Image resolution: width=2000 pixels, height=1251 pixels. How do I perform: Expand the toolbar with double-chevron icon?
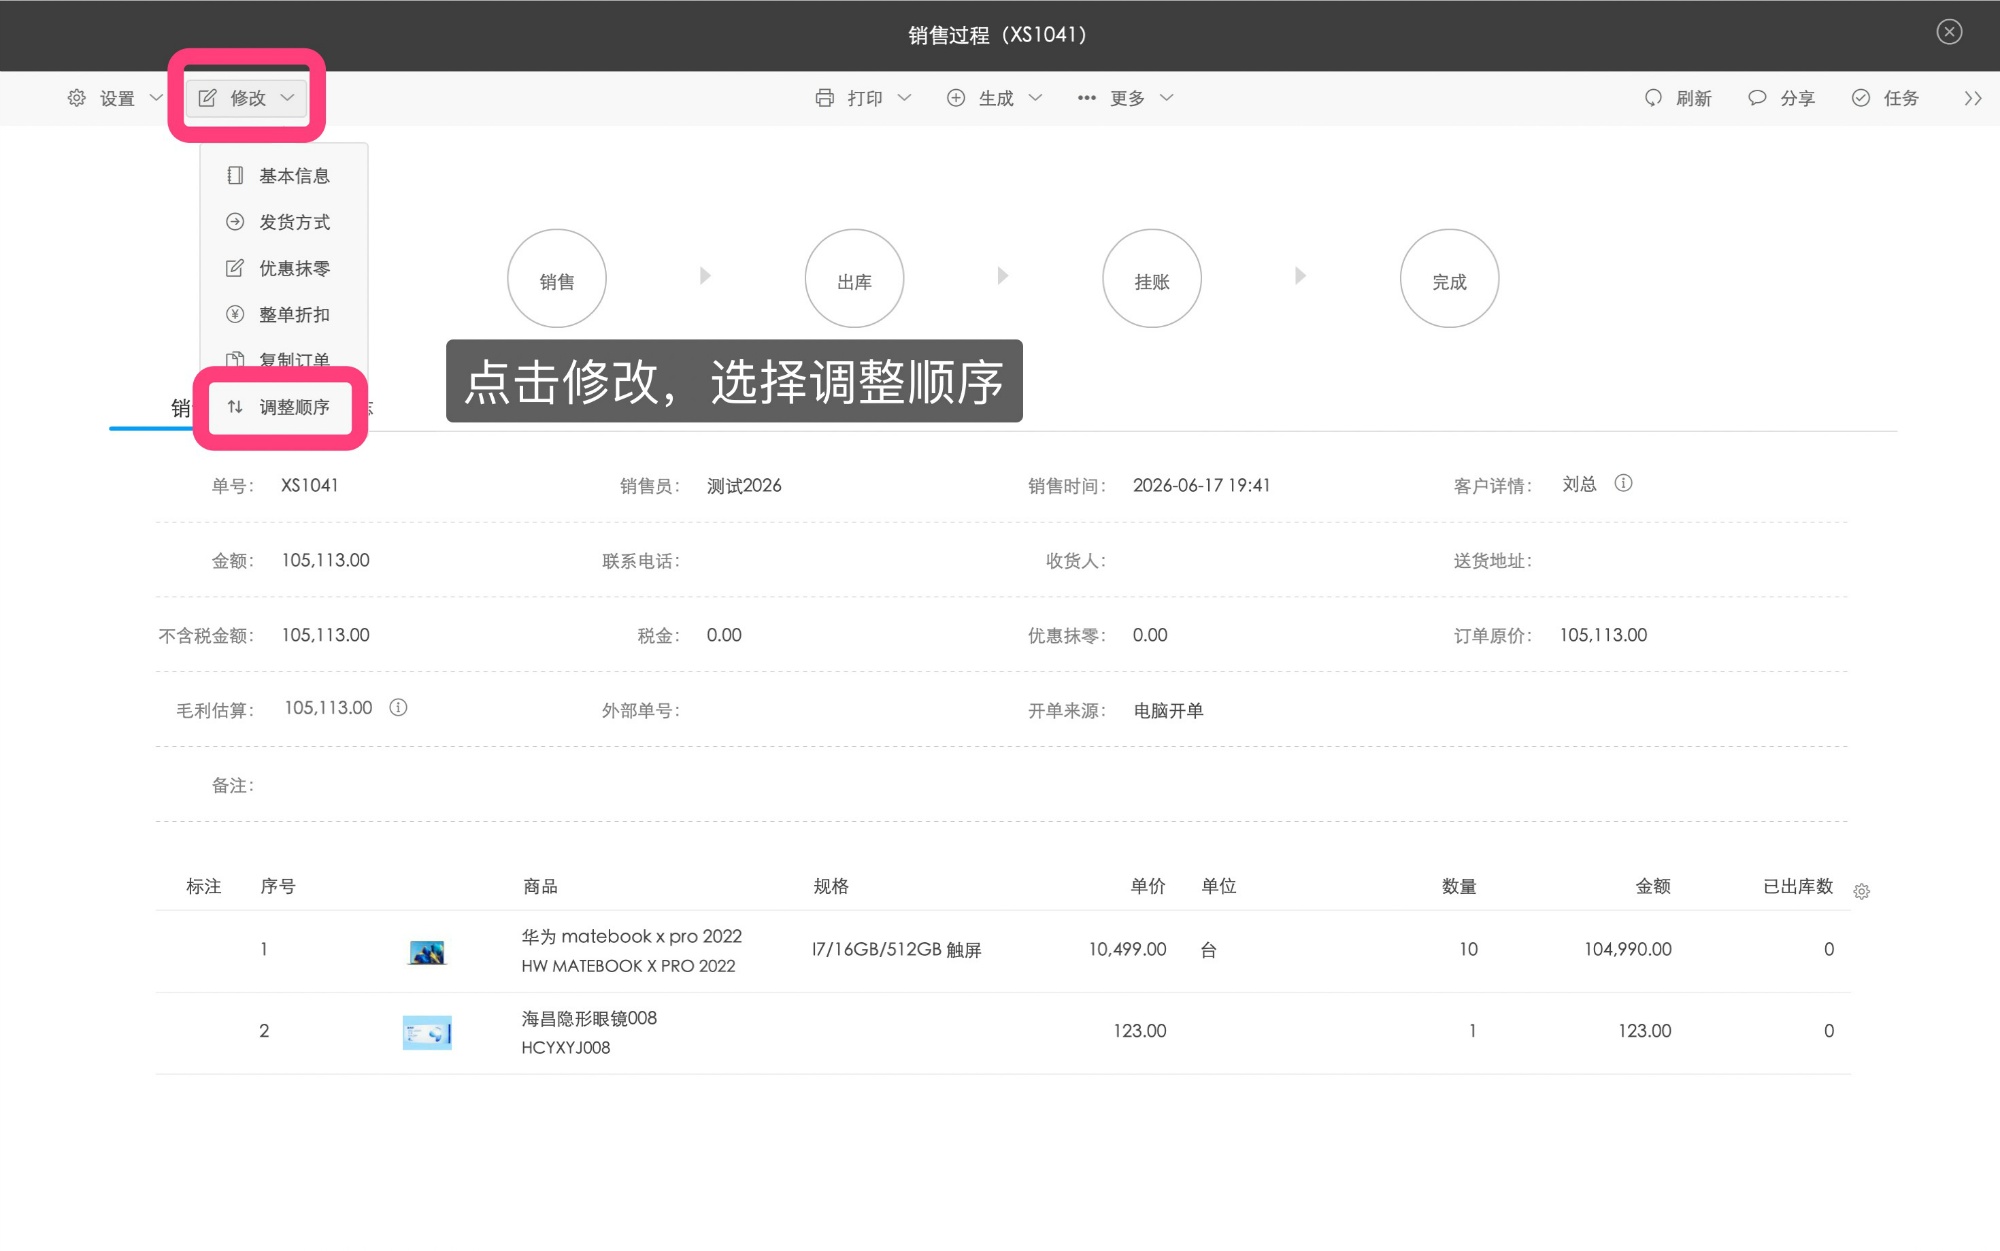1973,98
